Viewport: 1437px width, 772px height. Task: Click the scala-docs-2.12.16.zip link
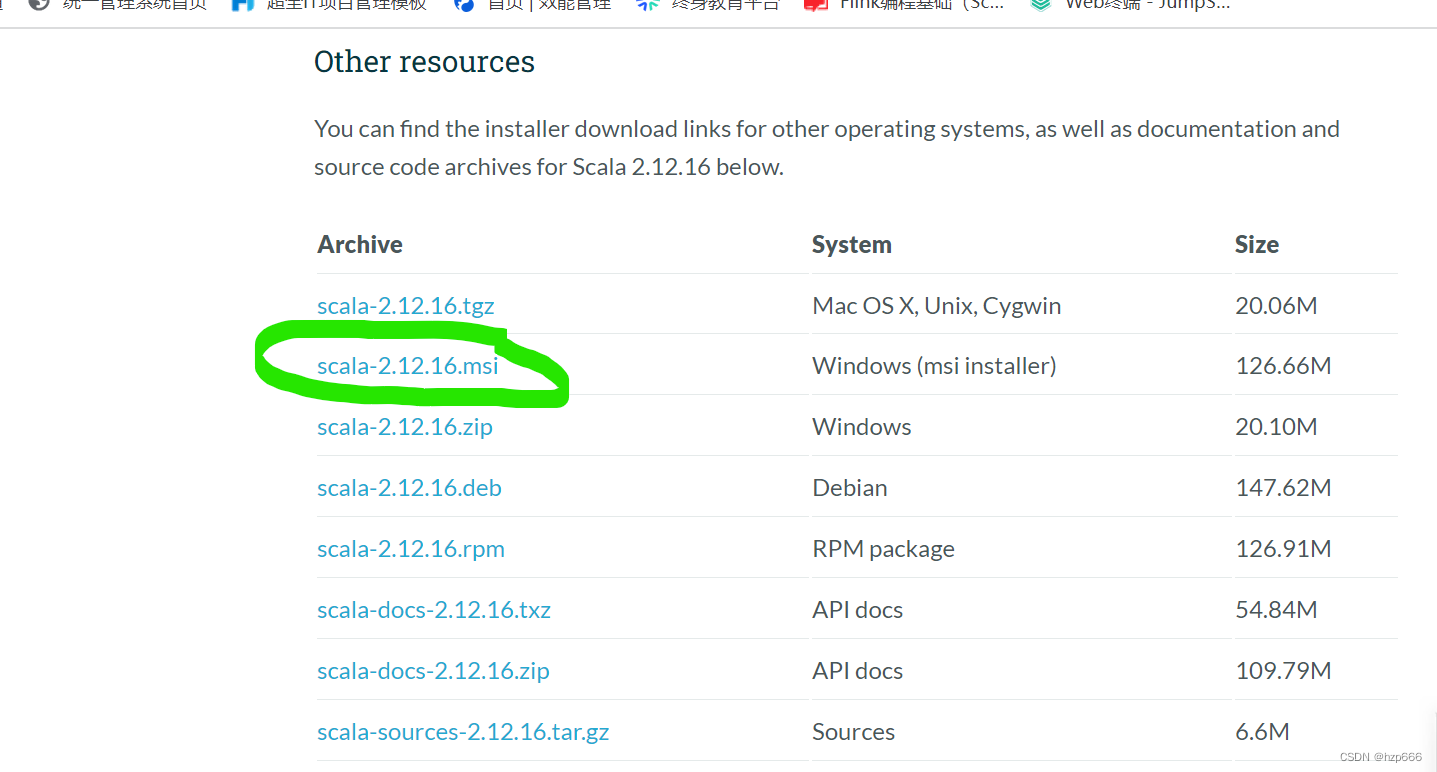(x=434, y=671)
